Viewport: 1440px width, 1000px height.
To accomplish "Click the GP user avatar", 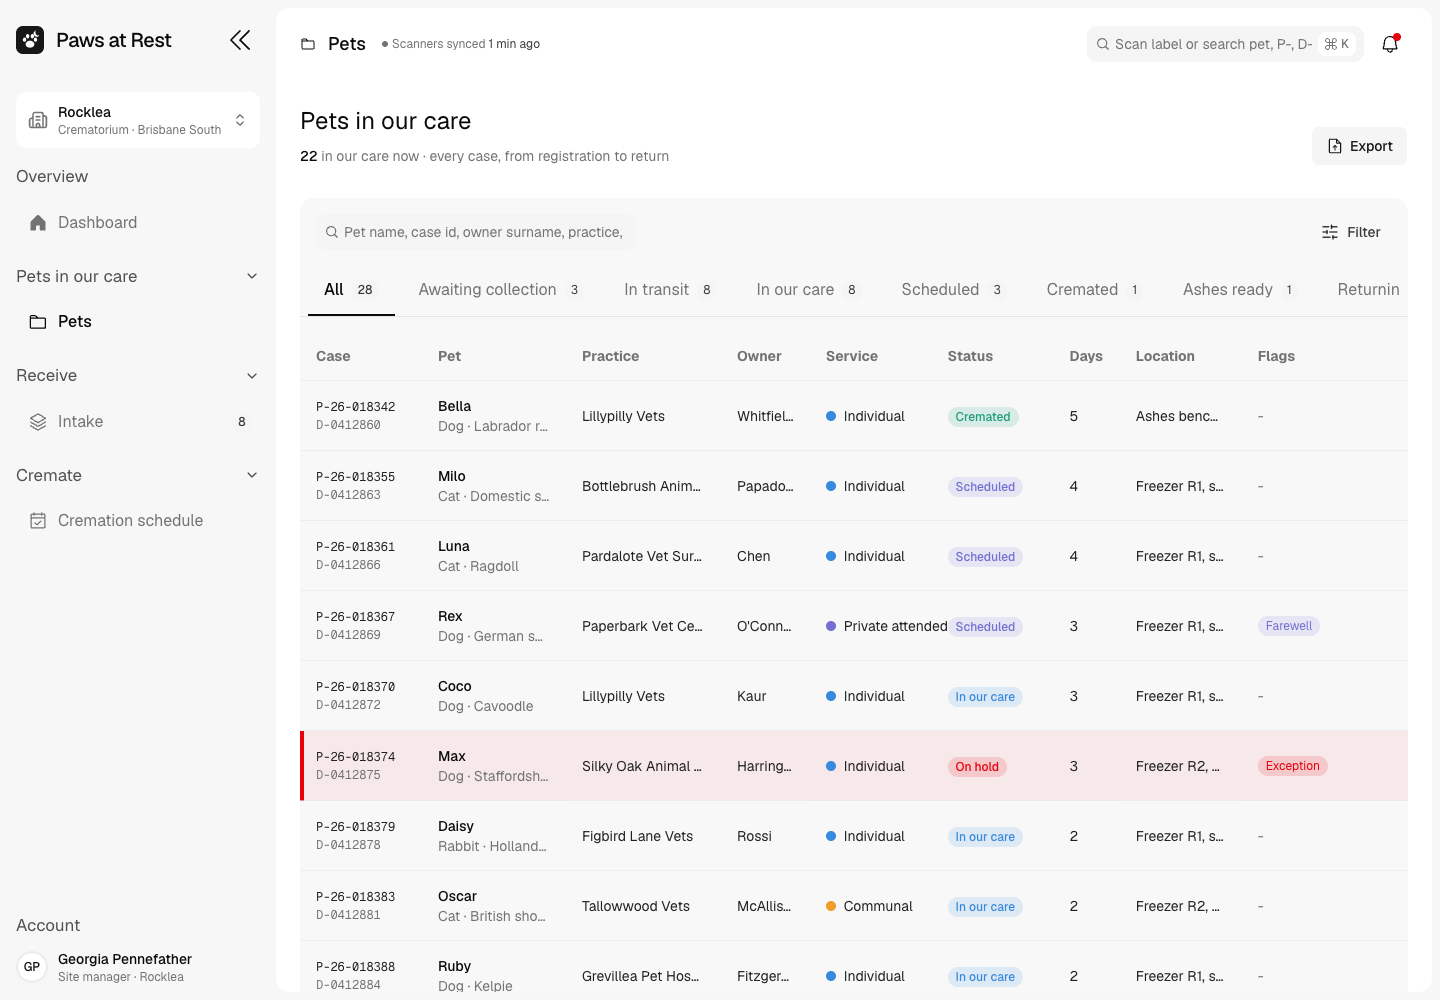I will coord(32,967).
